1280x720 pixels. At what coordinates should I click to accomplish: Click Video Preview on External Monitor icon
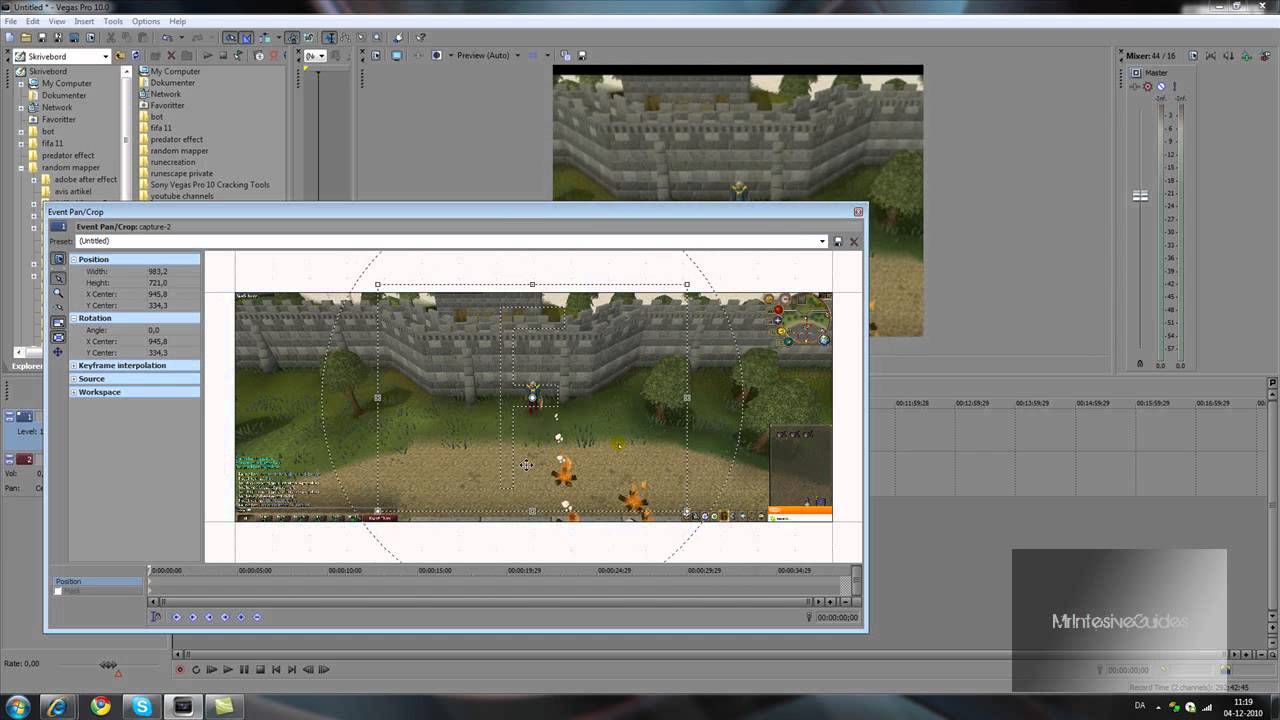[397, 56]
